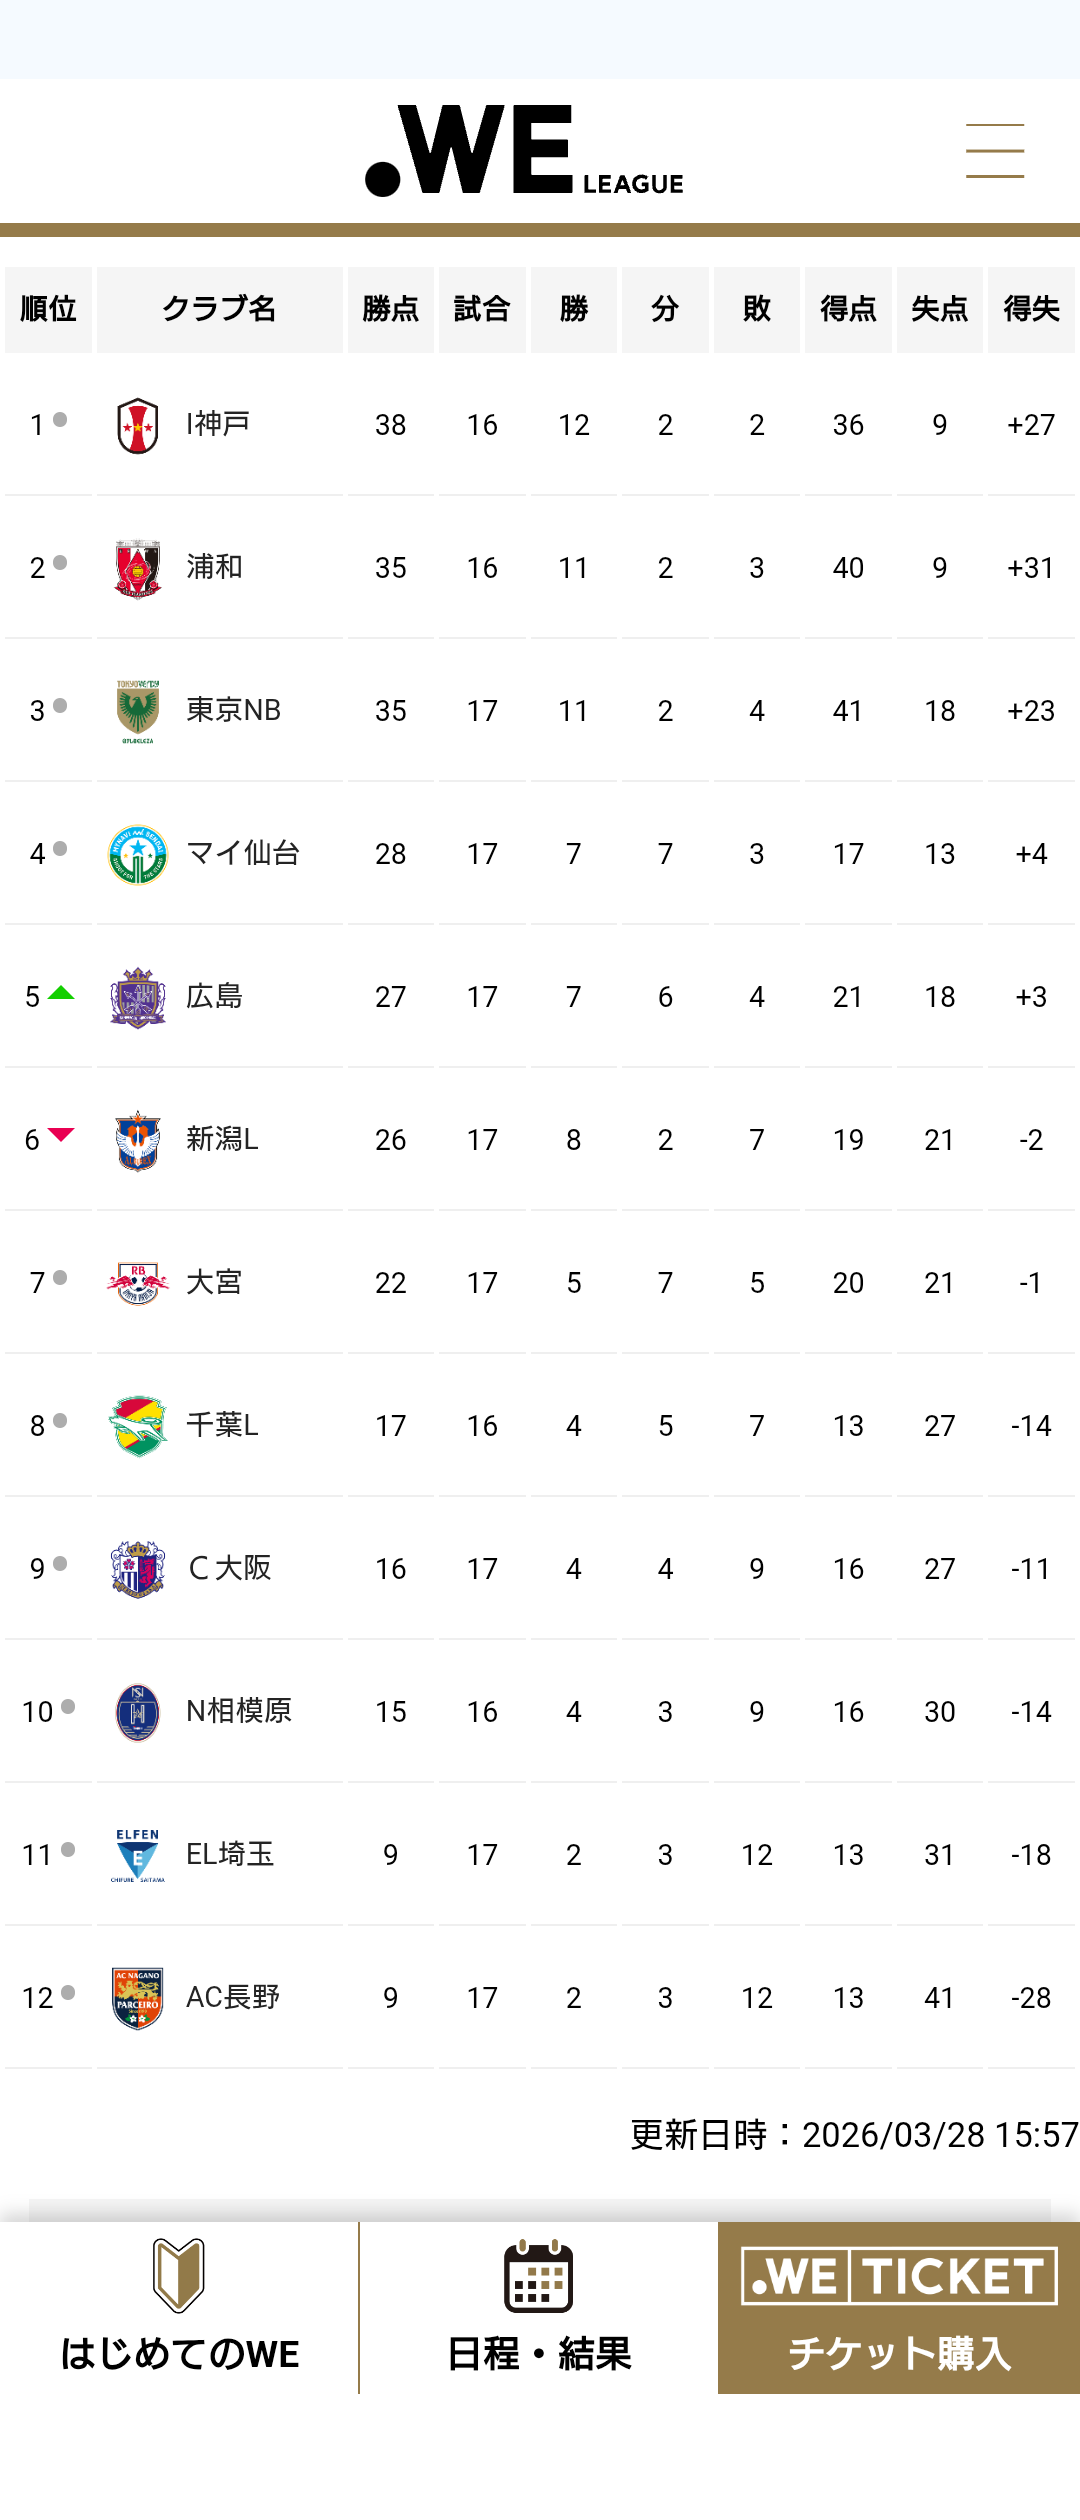Click the 勝点 column header
The image size is (1080, 2520).
[390, 309]
